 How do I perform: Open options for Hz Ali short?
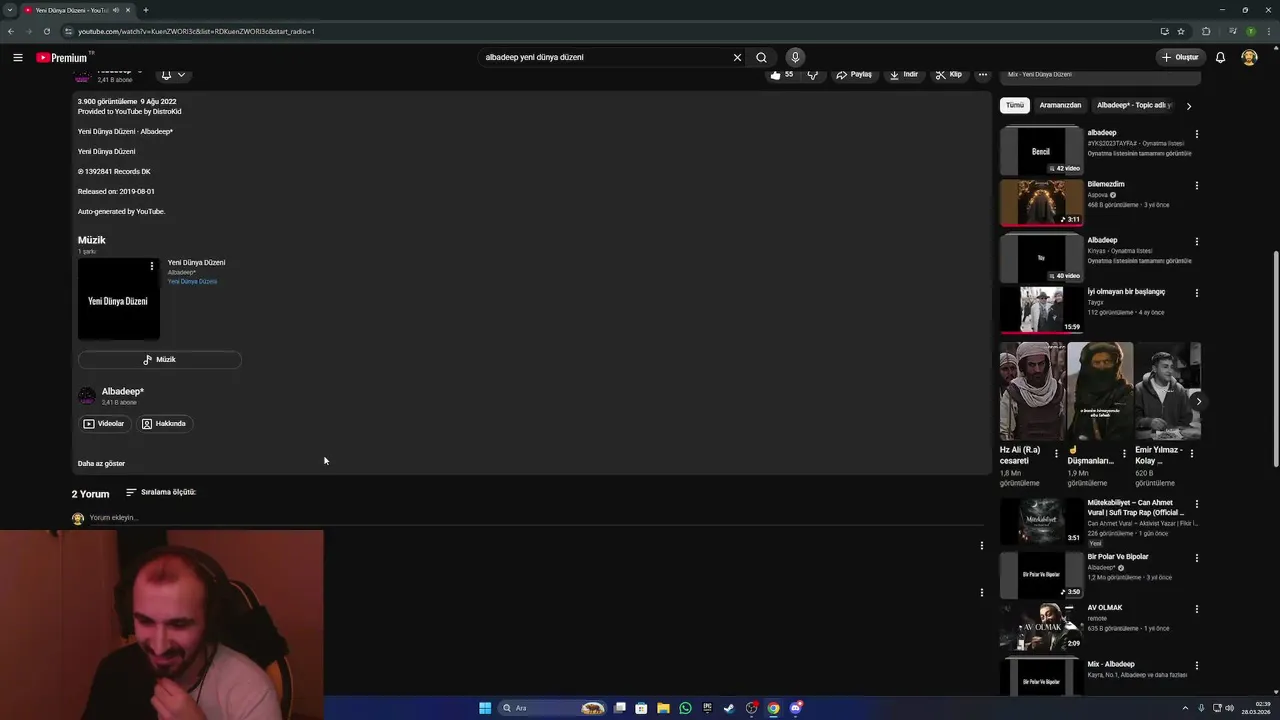[1056, 453]
